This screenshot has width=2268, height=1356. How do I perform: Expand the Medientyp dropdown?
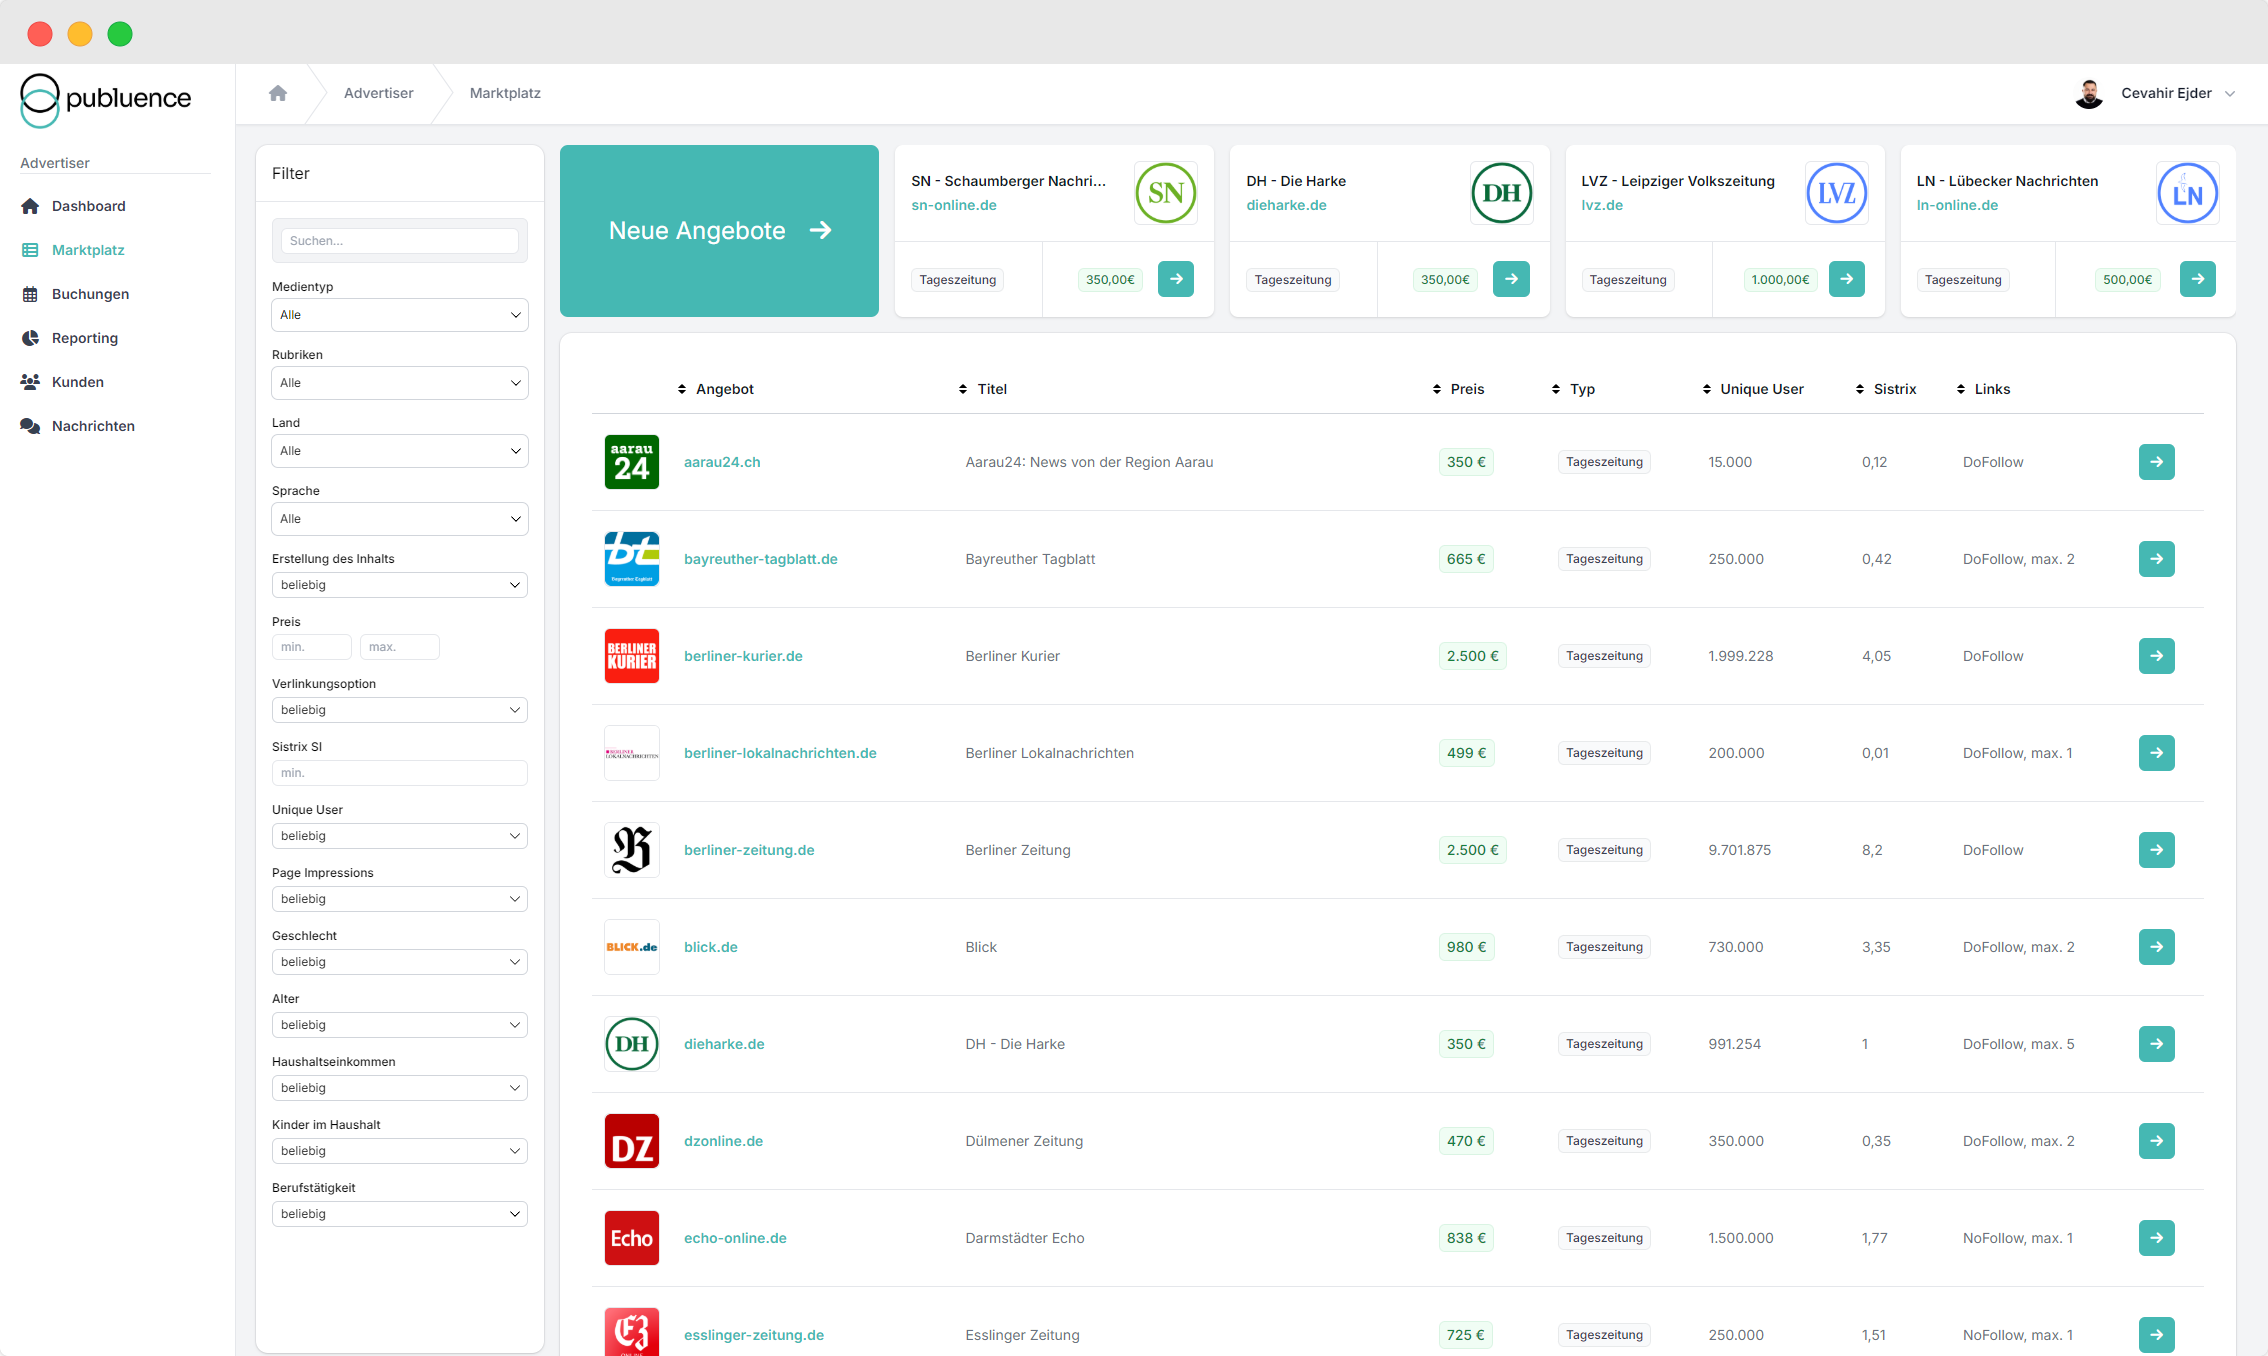399,315
